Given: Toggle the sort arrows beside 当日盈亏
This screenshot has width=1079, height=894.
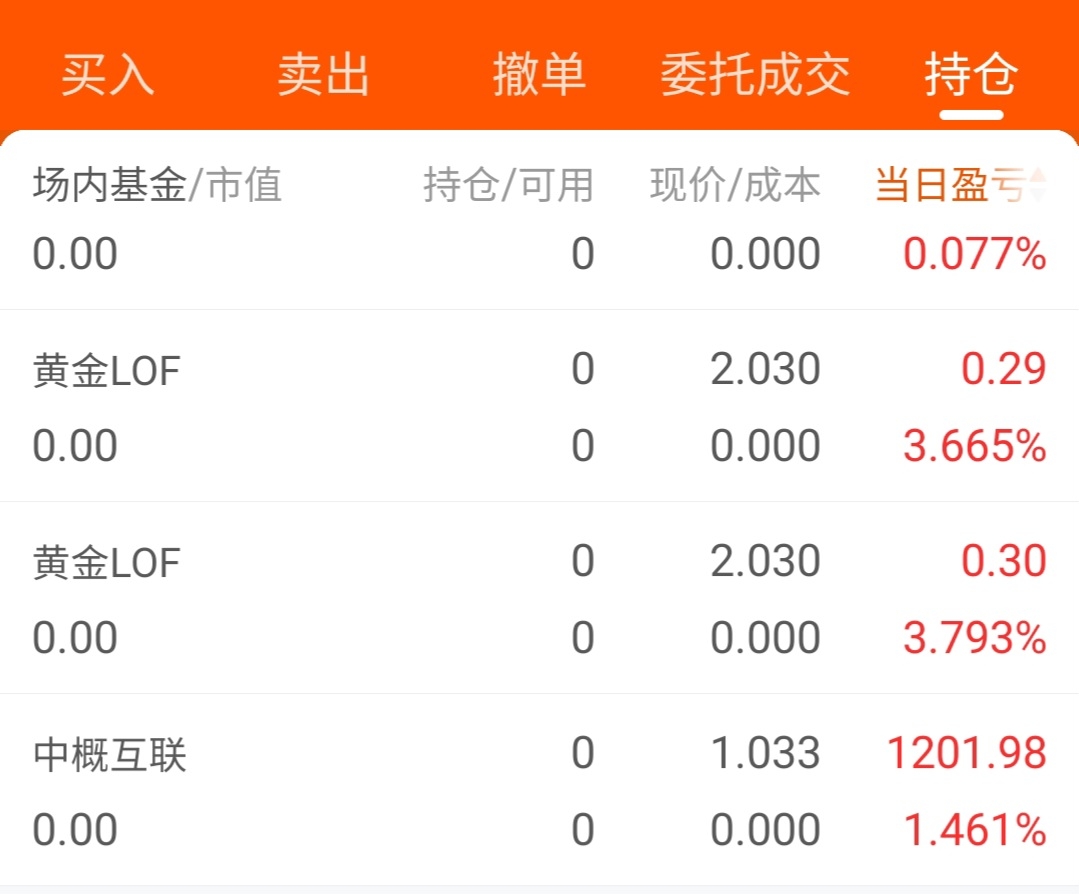Looking at the screenshot, I should pos(1039,185).
